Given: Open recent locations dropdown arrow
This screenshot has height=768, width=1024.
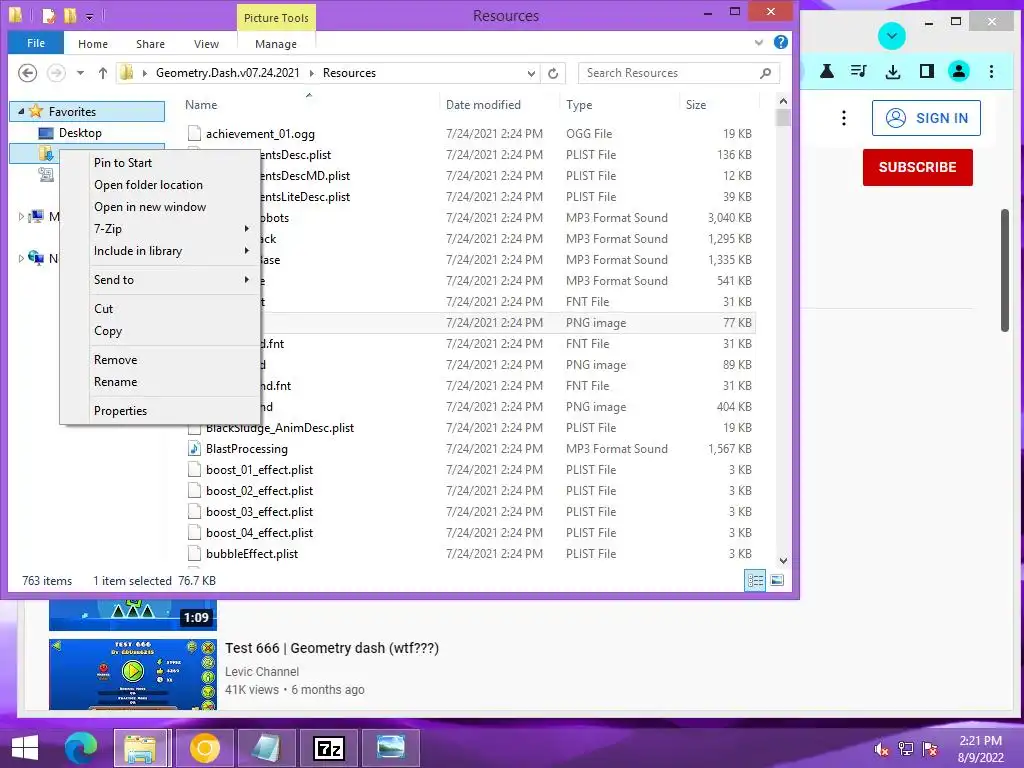Looking at the screenshot, I should [x=80, y=73].
